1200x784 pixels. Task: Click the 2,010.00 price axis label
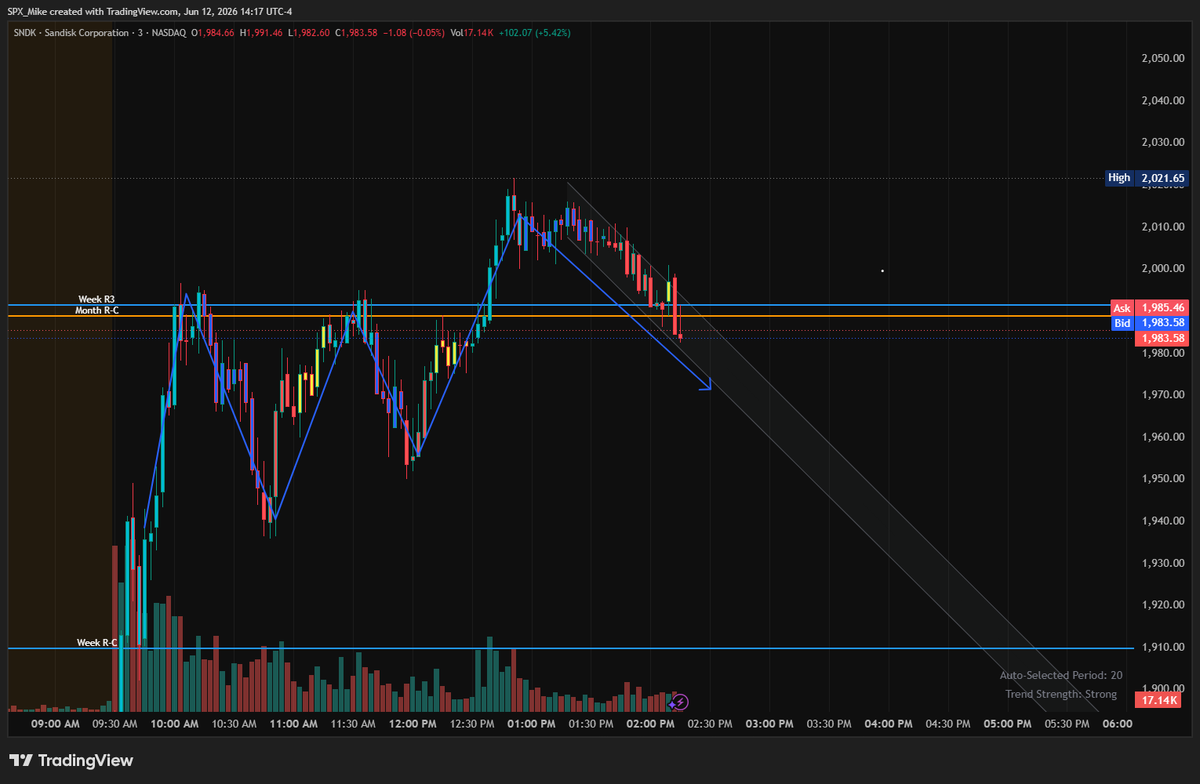coord(1163,226)
